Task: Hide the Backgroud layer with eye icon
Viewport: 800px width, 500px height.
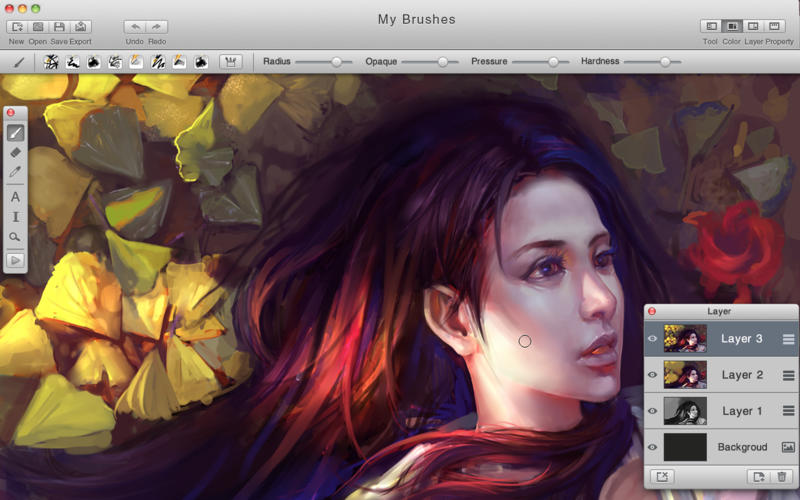Action: click(653, 447)
